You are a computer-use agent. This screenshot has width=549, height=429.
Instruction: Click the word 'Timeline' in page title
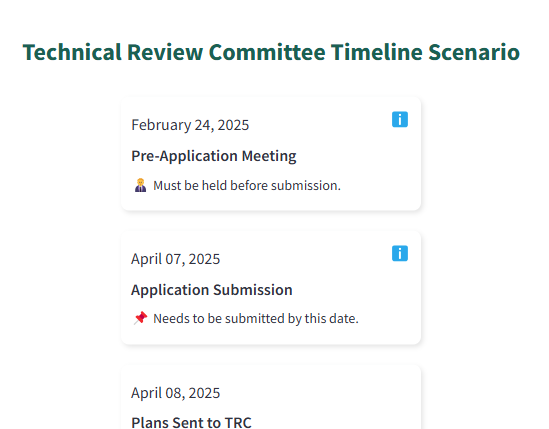click(x=377, y=52)
